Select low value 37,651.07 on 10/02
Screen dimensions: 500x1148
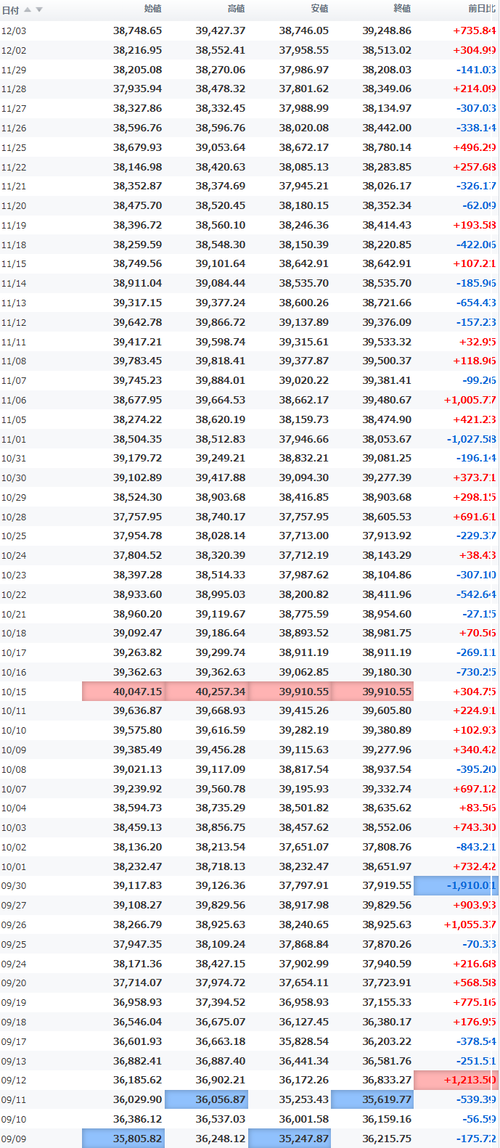304,846
